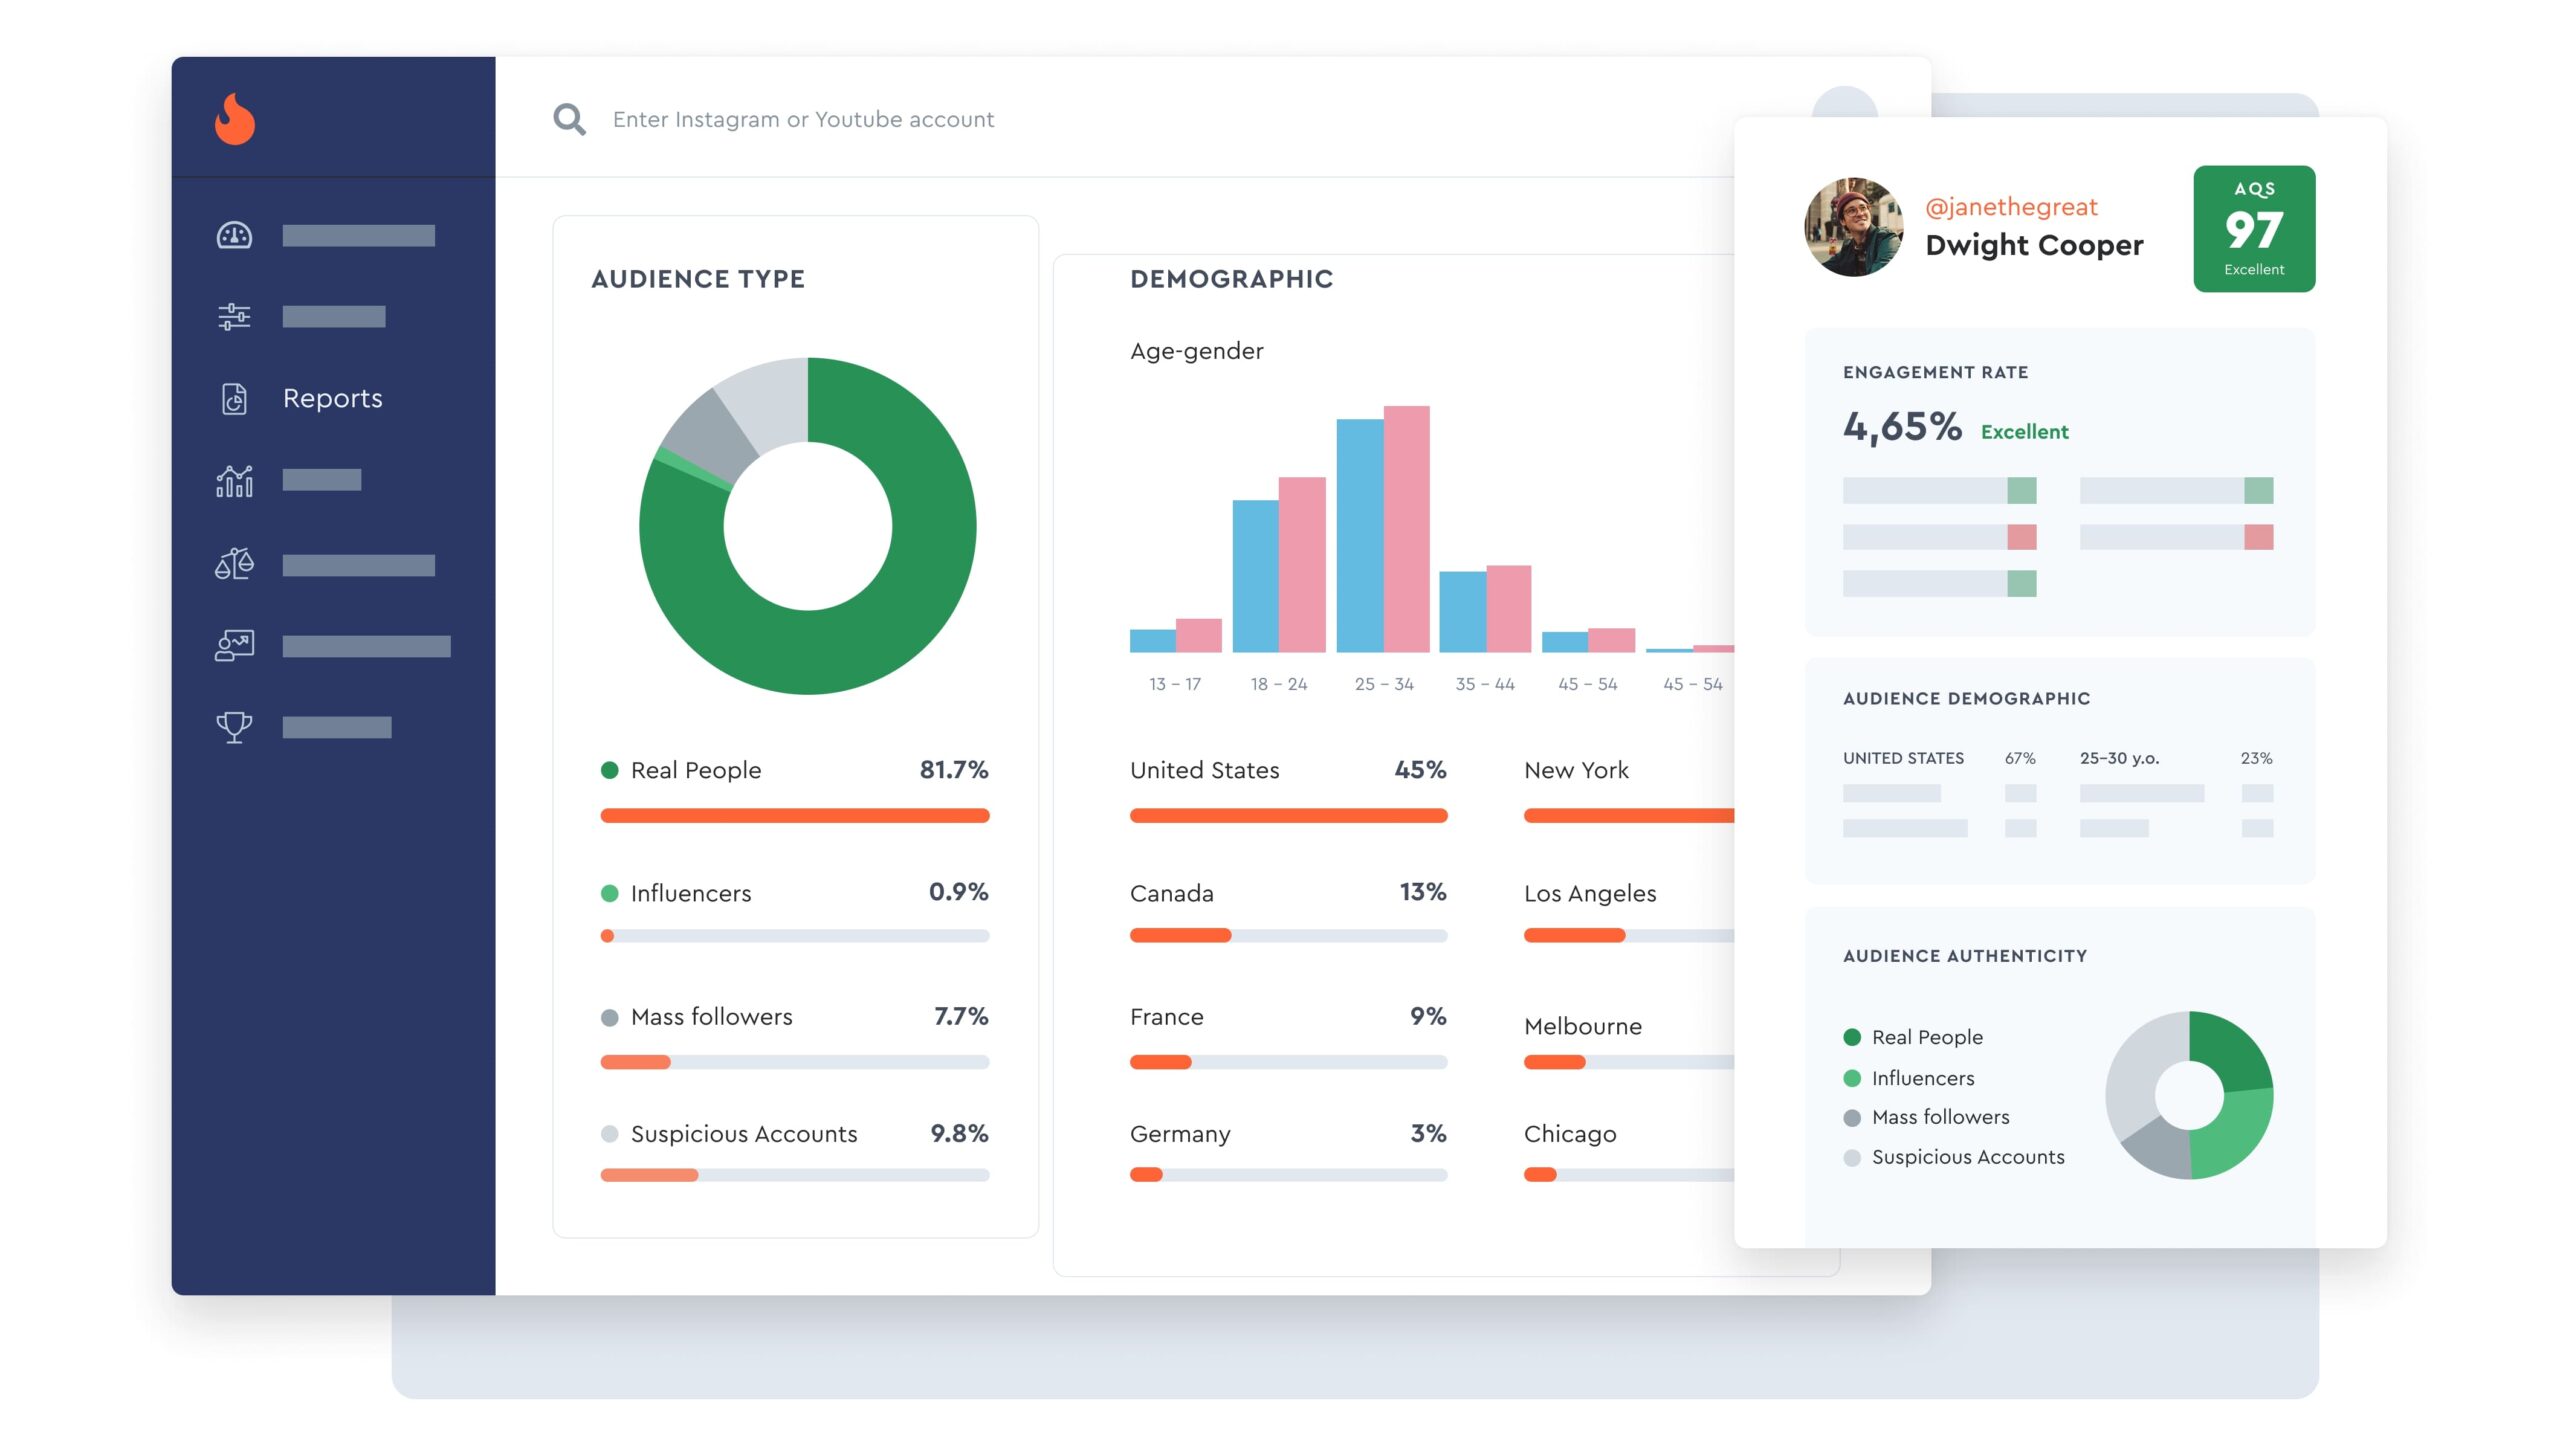
Task: Click the Real People 81.7% progress bar
Action: point(794,816)
